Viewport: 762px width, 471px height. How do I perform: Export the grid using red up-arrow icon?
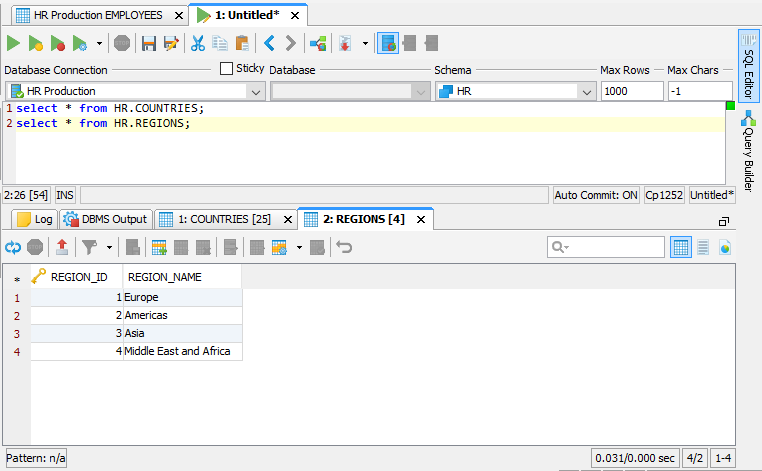click(x=62, y=248)
